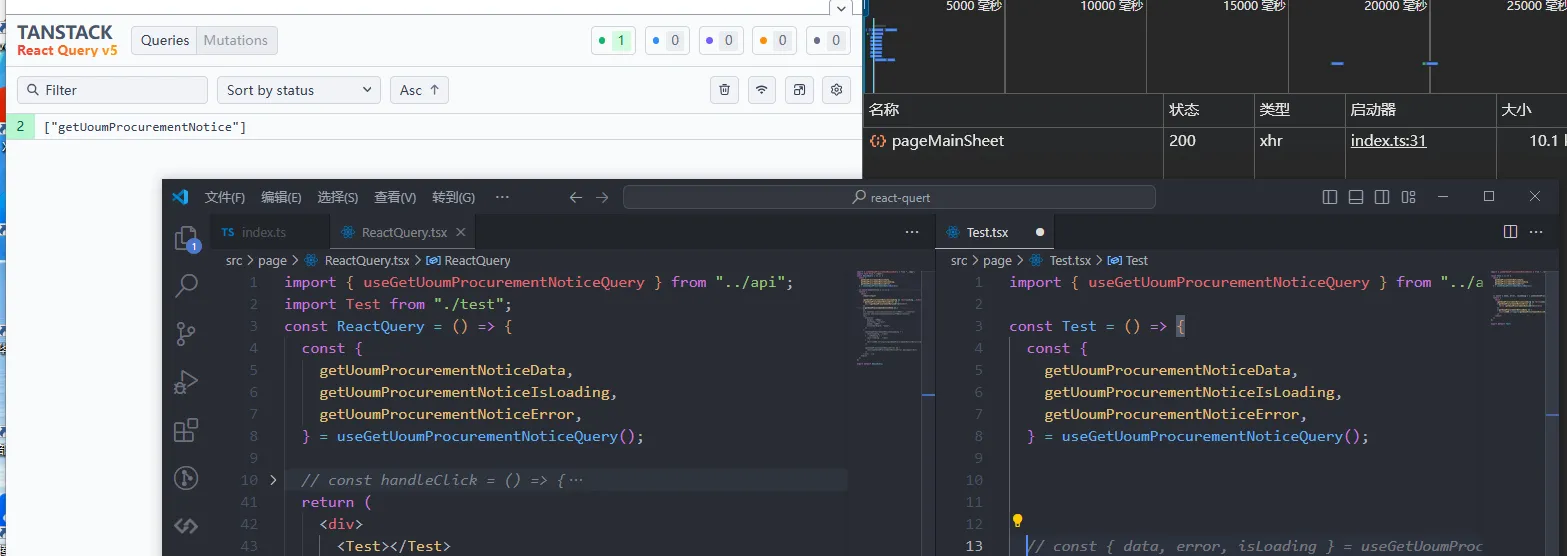Filter by stale queries orange badge
The height and width of the screenshot is (556, 1567).
[775, 41]
